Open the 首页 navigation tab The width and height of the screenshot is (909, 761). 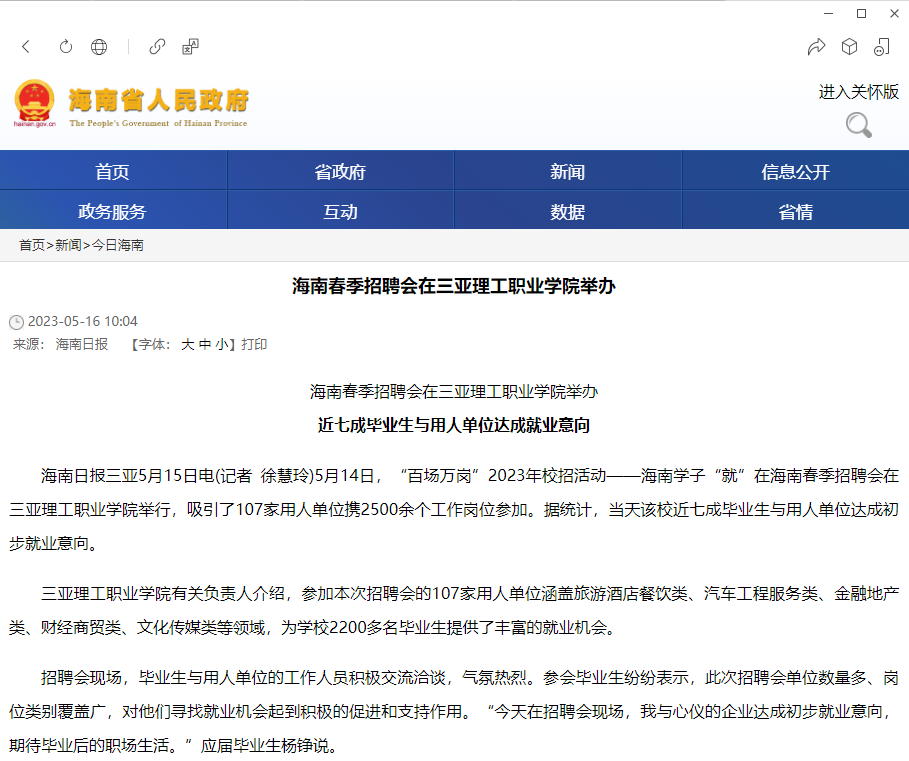pos(113,172)
